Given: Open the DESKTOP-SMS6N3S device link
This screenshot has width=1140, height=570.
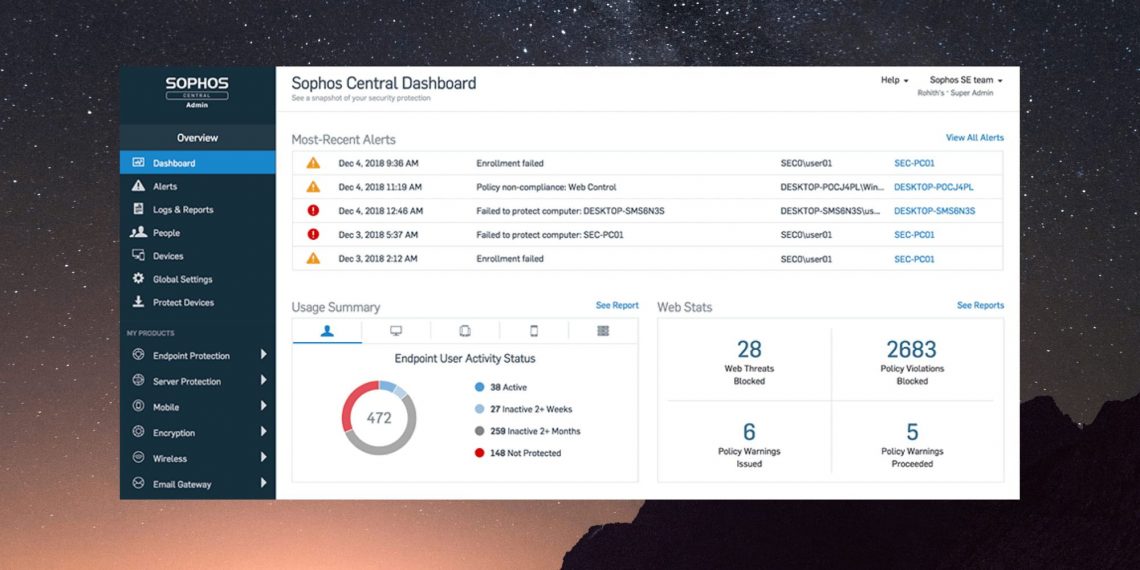Looking at the screenshot, I should (x=934, y=211).
